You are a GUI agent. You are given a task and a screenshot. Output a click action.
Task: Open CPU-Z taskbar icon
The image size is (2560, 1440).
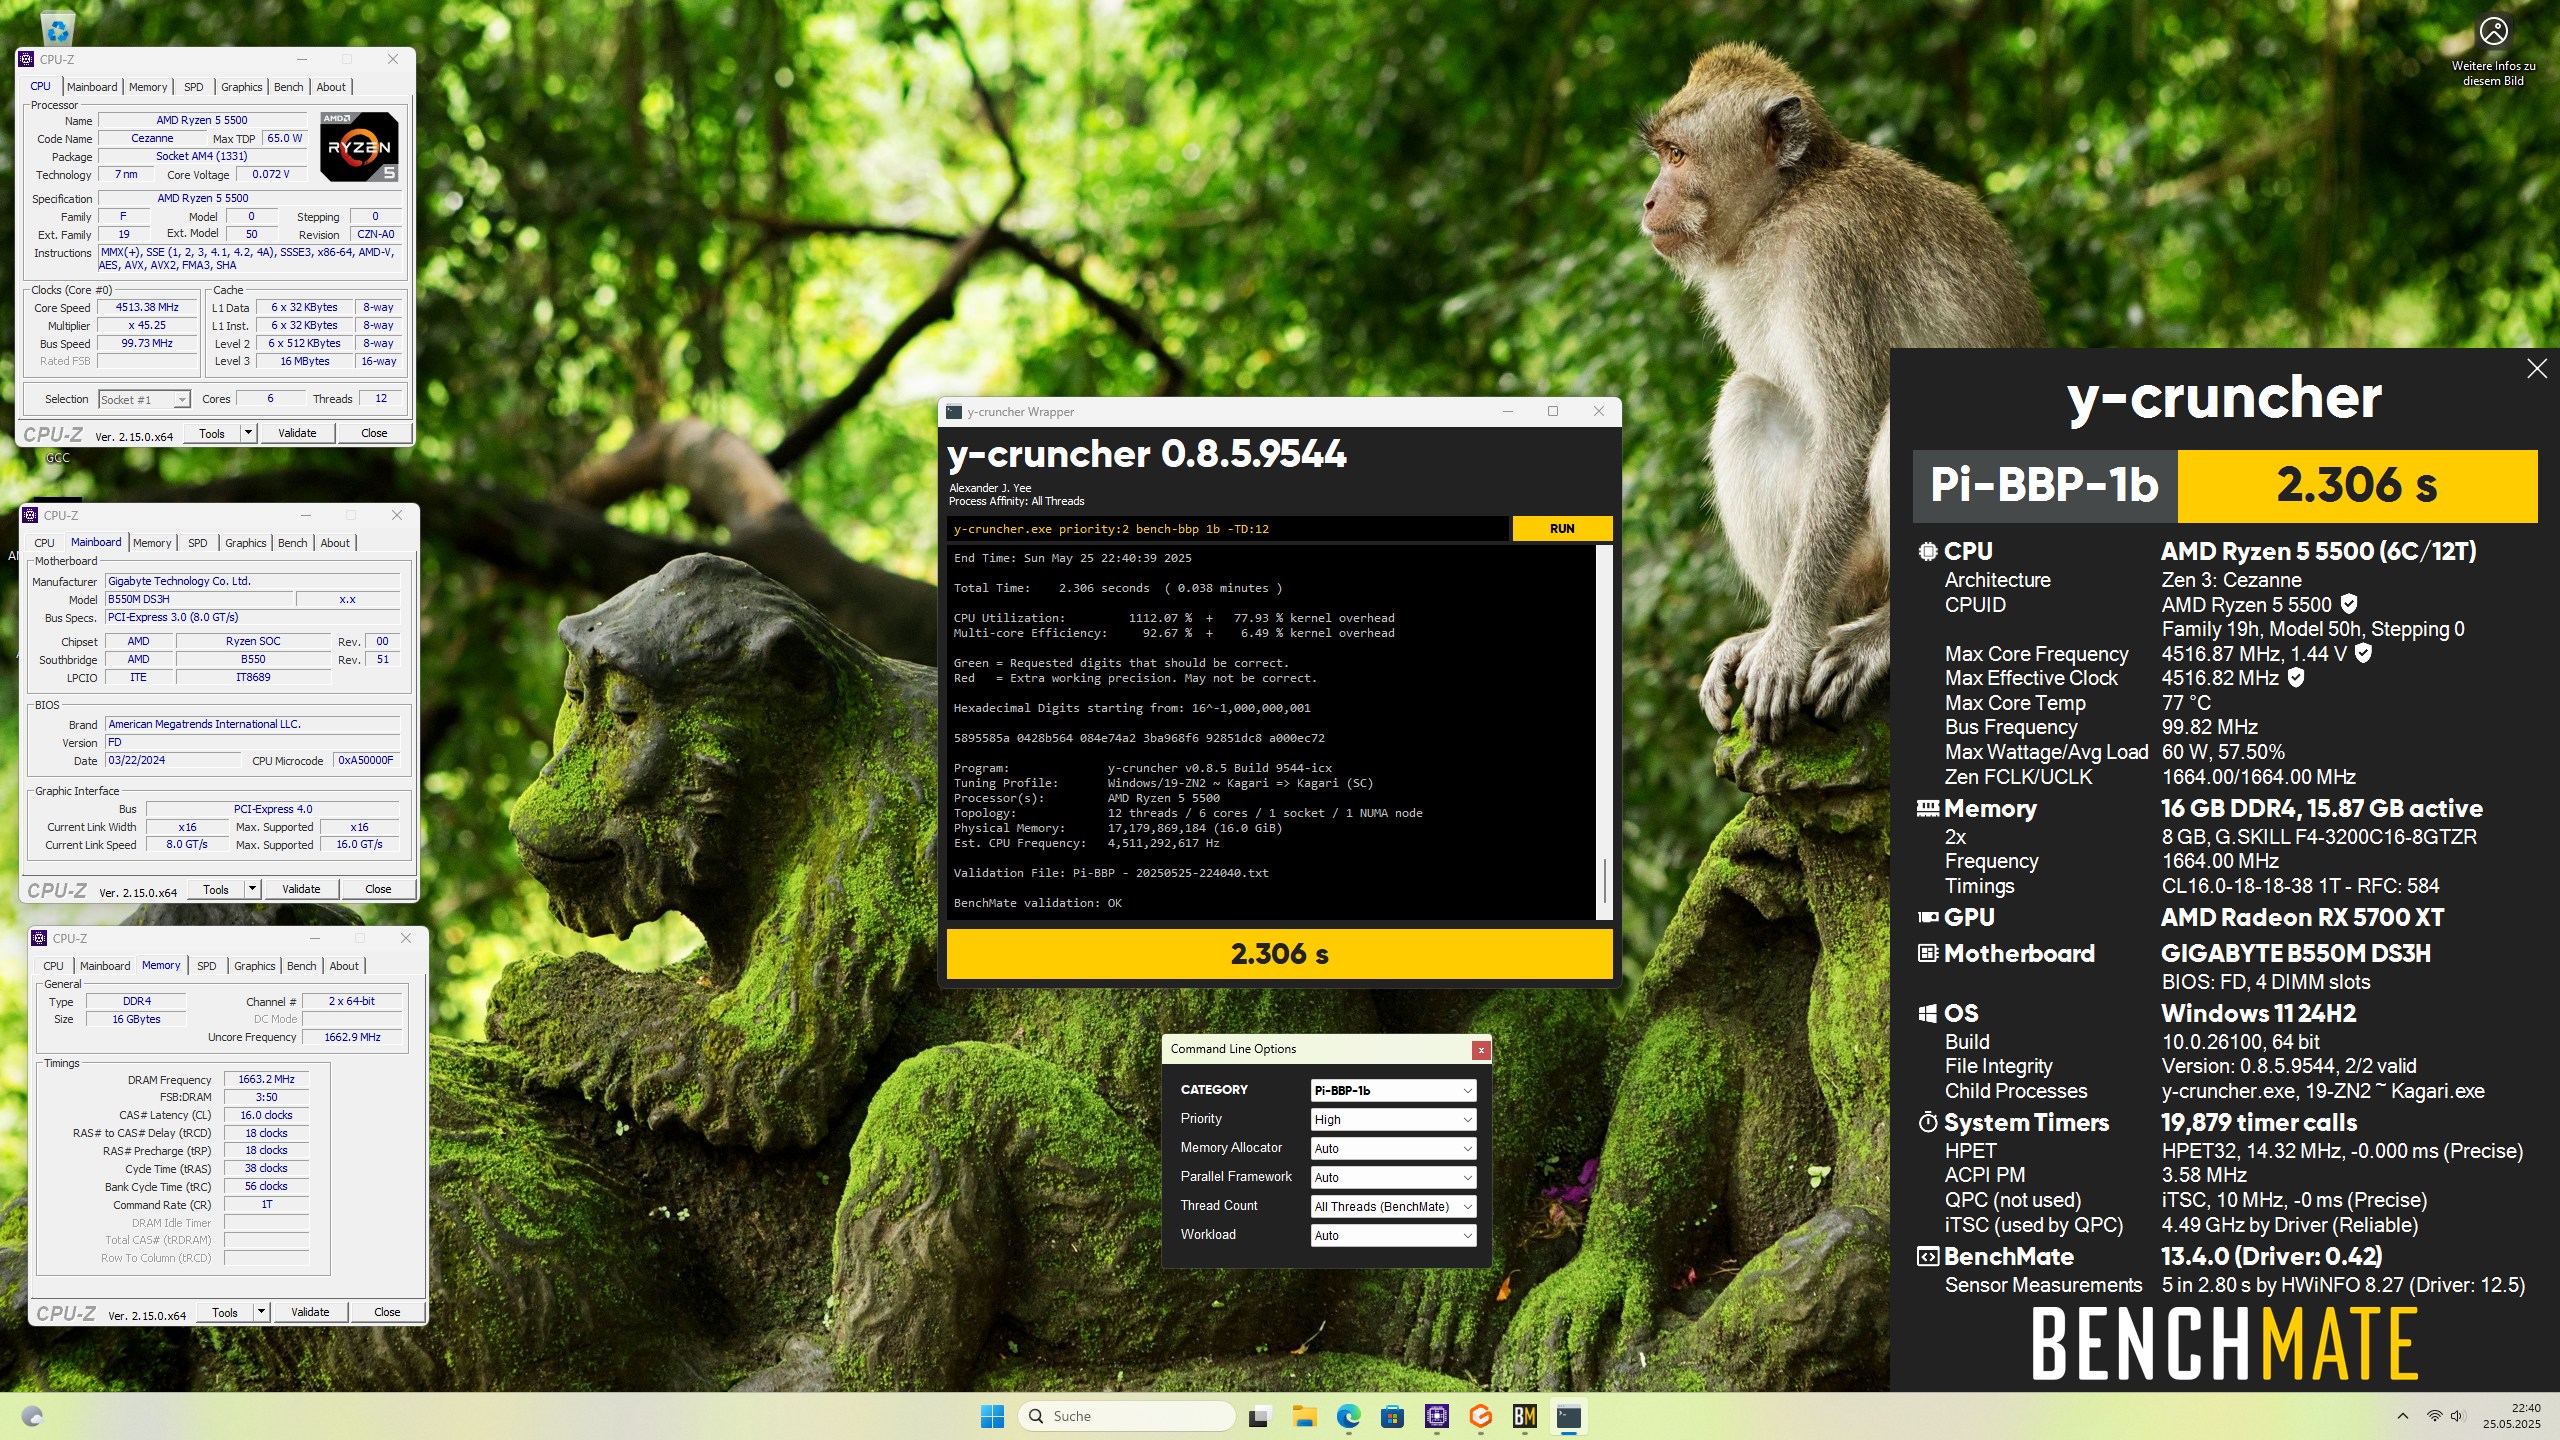1437,1416
